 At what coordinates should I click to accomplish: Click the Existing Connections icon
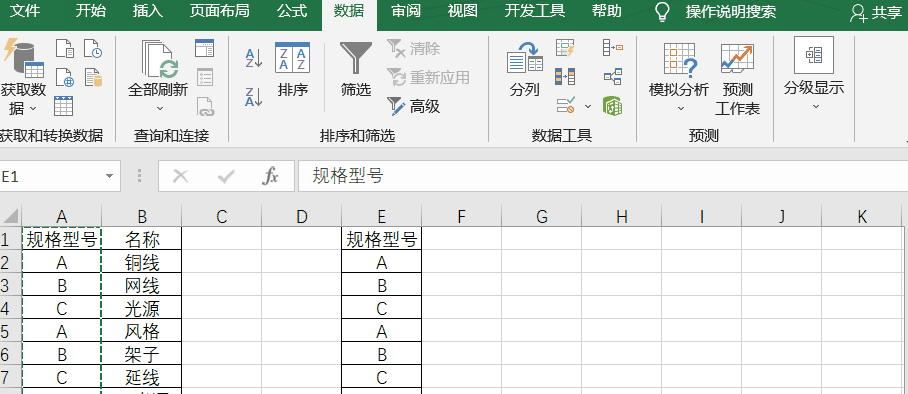93,77
